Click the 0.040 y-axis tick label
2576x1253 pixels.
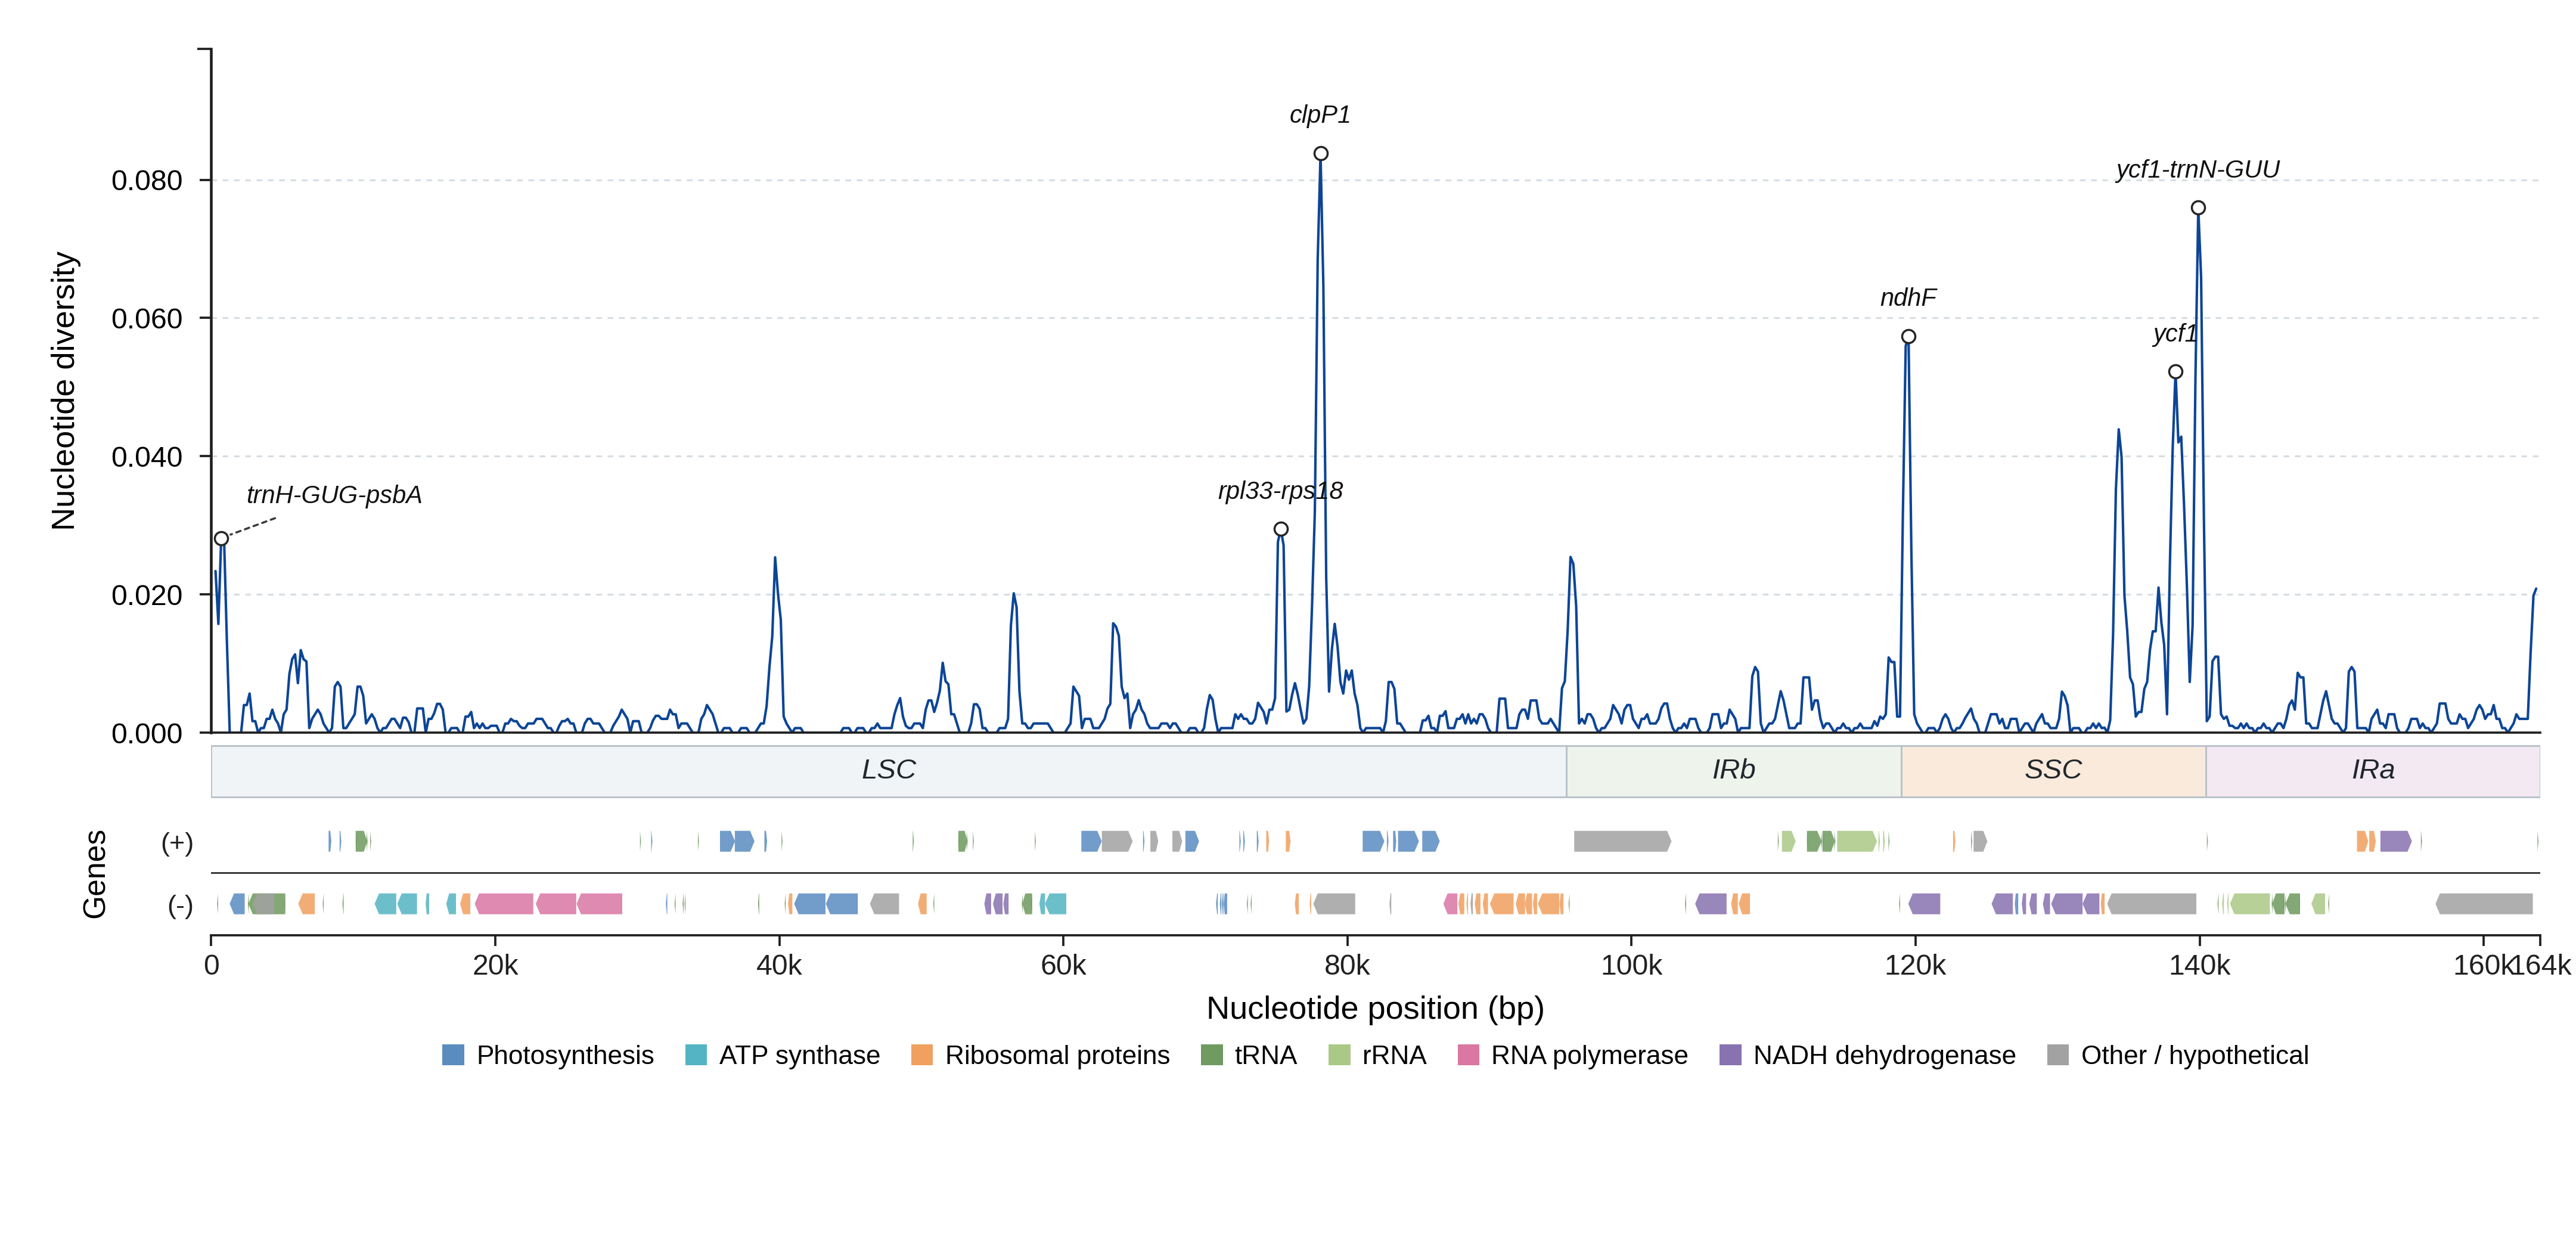pyautogui.click(x=147, y=457)
